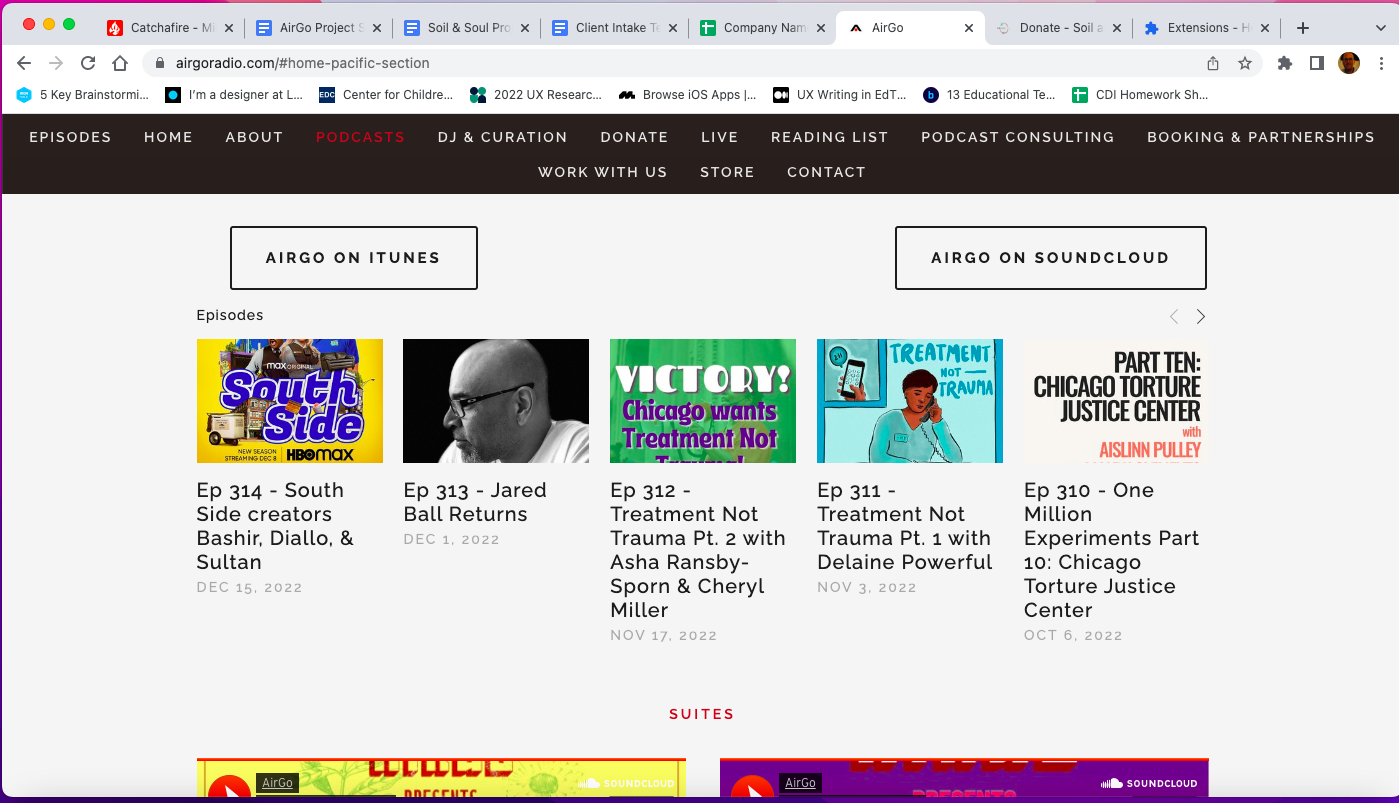Open Ep 312 Treatment Not Trauma Pt. 2 link
Screen dimensions: 1399x803
698,550
